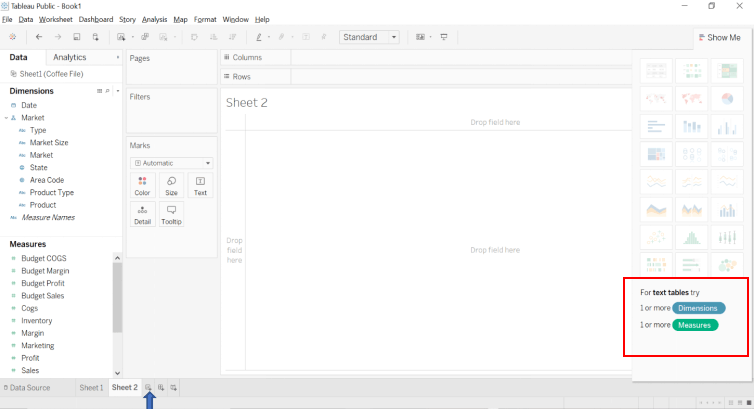
Task: Collapse the Market hierarchy in Dimensions
Action: pos(6,118)
